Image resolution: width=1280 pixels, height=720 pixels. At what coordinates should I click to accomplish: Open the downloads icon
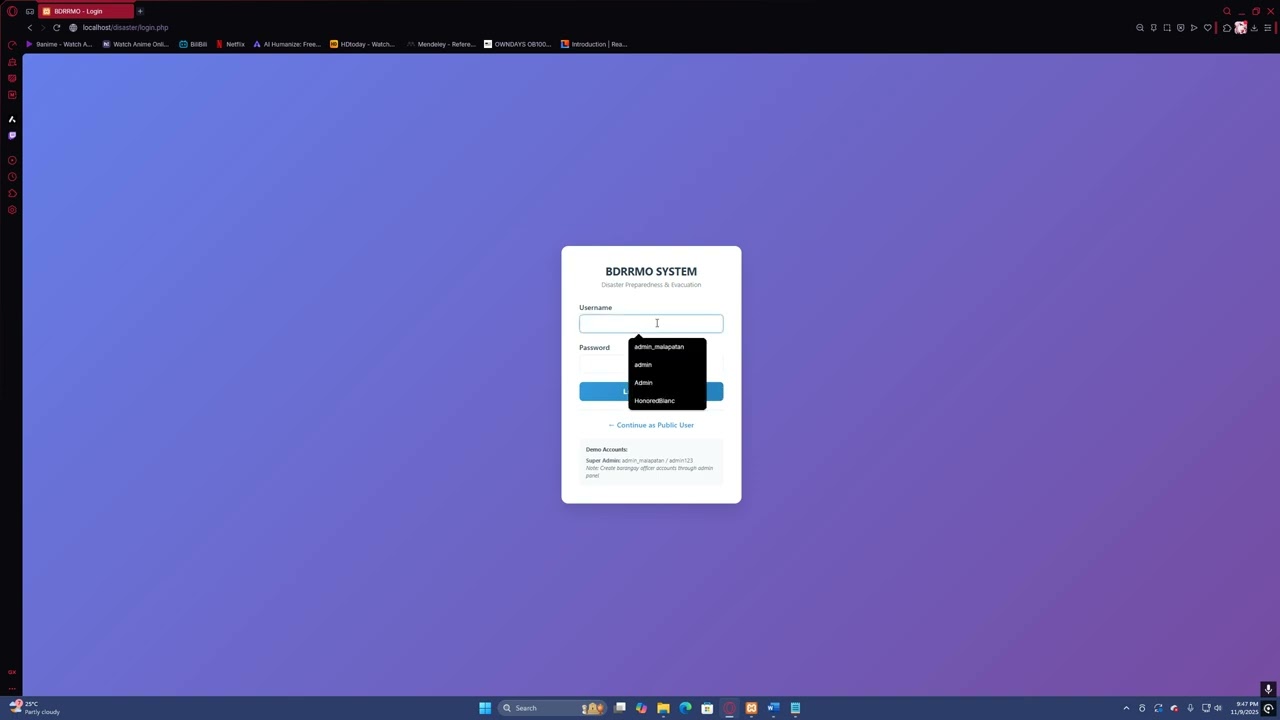click(1254, 28)
